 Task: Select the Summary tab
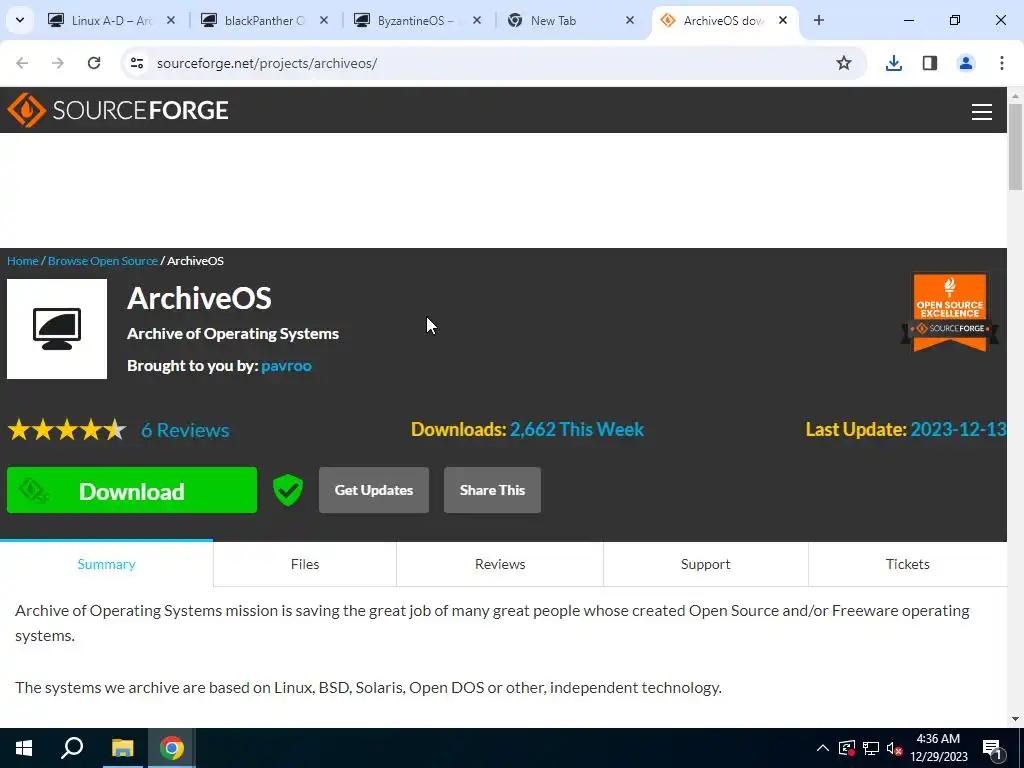click(106, 564)
